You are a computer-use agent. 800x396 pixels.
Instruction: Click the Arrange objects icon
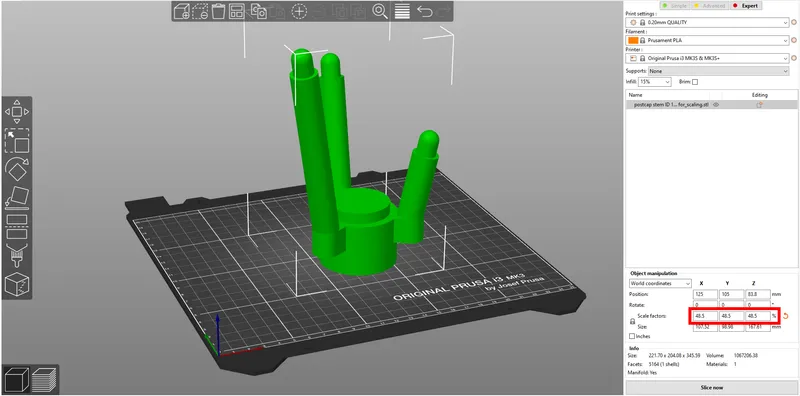click(237, 11)
